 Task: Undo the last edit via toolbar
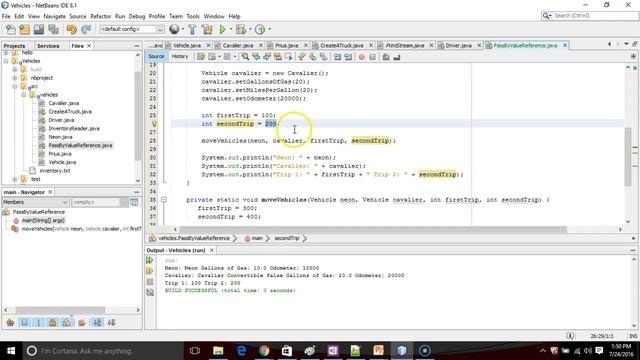[72, 29]
